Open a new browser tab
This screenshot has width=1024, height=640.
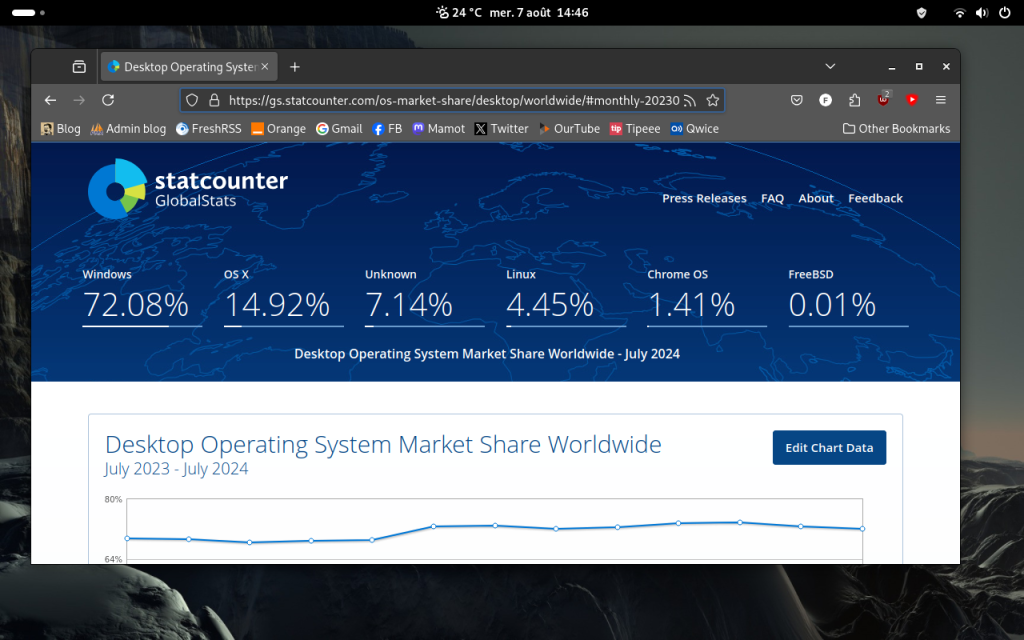click(295, 67)
